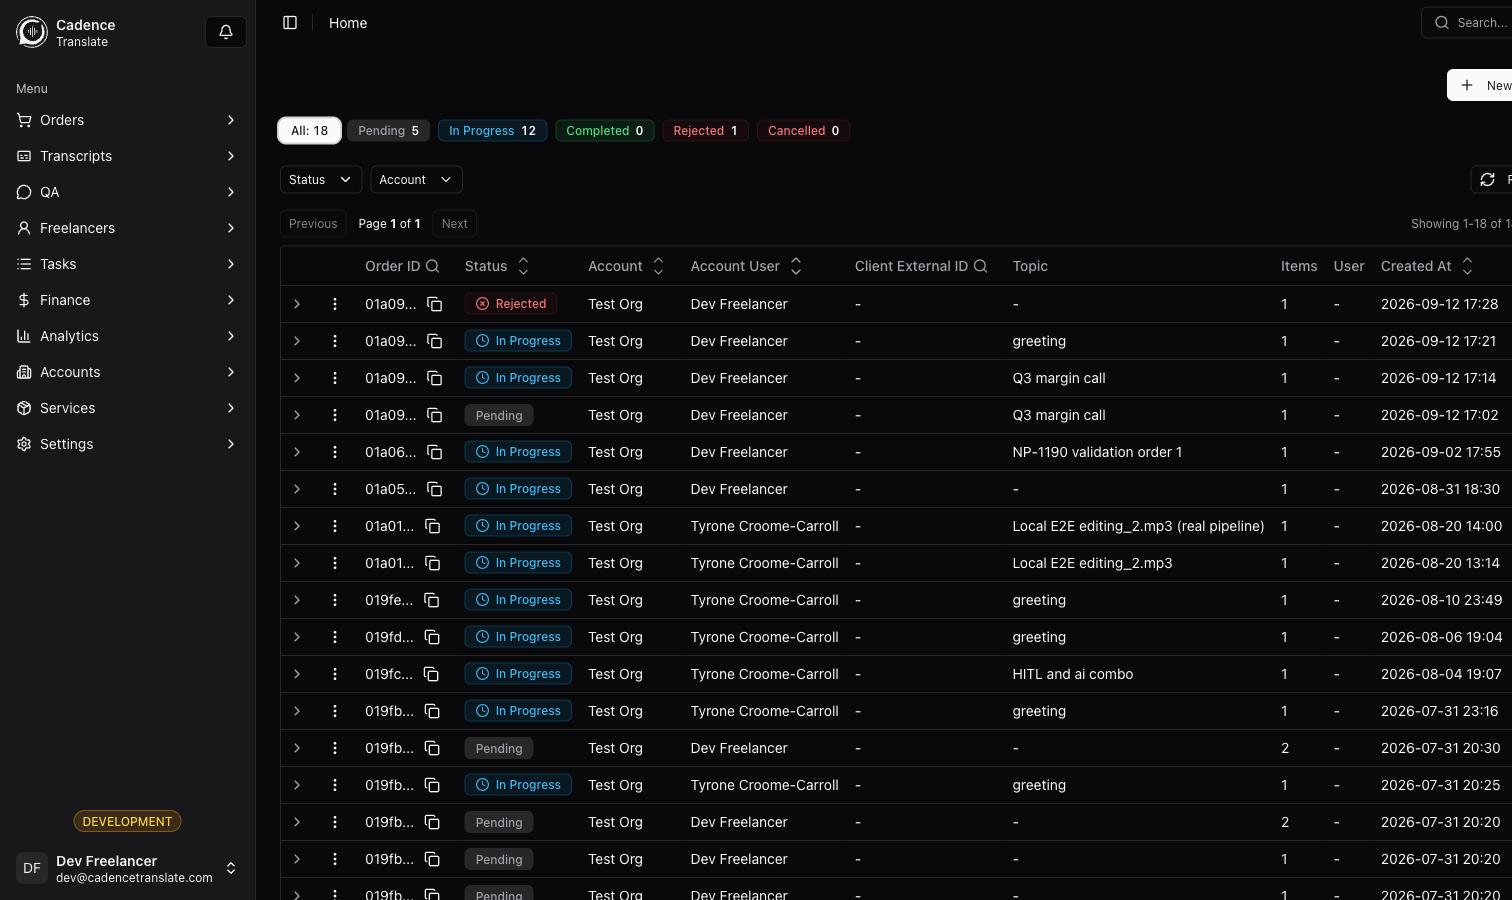
Task: Click the Previous page button
Action: click(313, 224)
